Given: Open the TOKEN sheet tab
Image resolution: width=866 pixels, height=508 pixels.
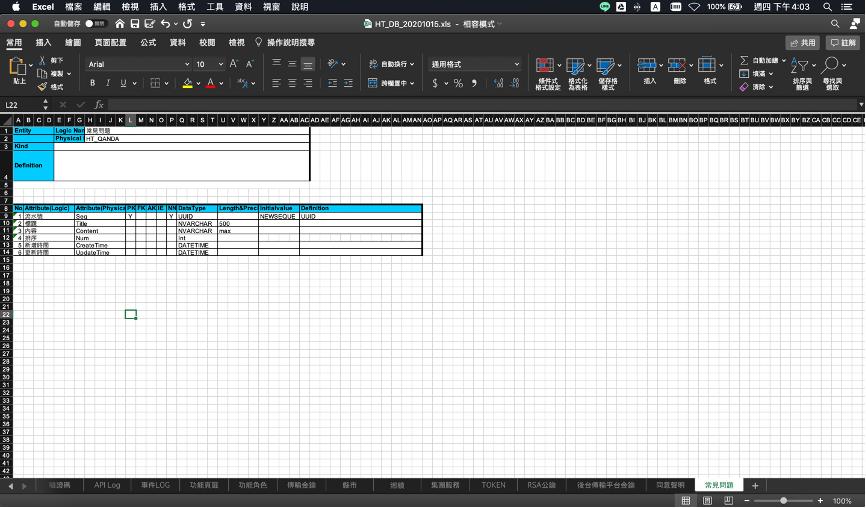Looking at the screenshot, I should (x=493, y=485).
